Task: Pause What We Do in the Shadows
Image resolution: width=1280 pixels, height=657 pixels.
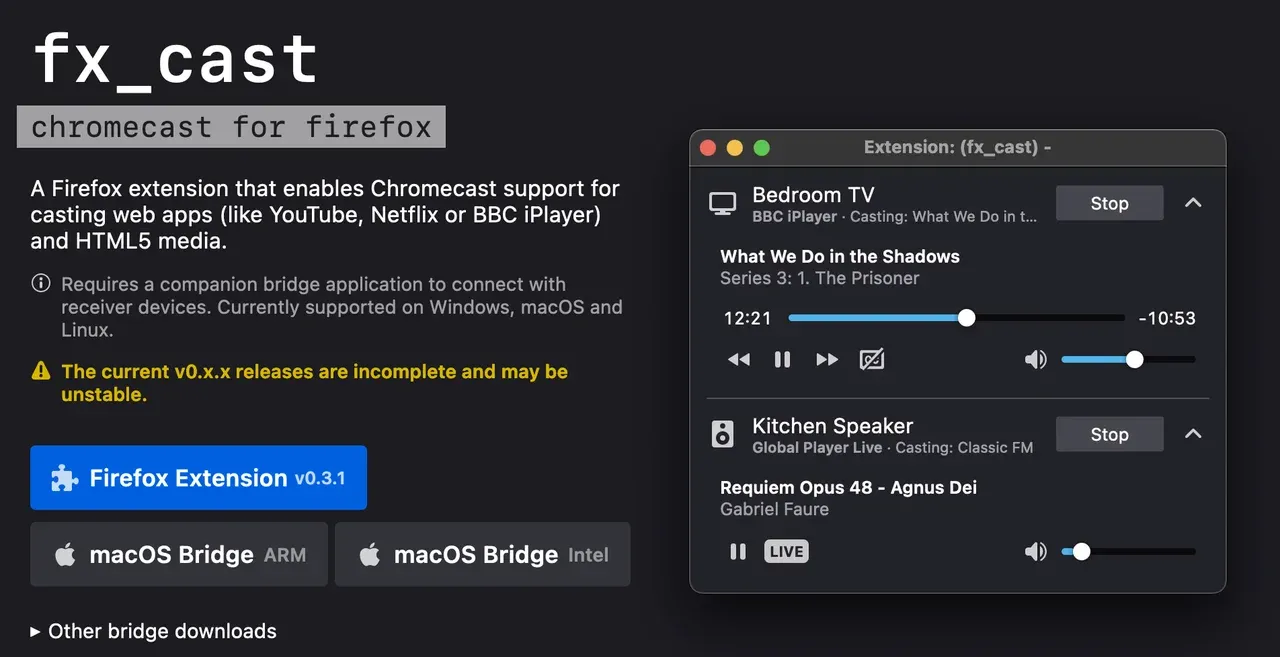Action: coord(783,359)
